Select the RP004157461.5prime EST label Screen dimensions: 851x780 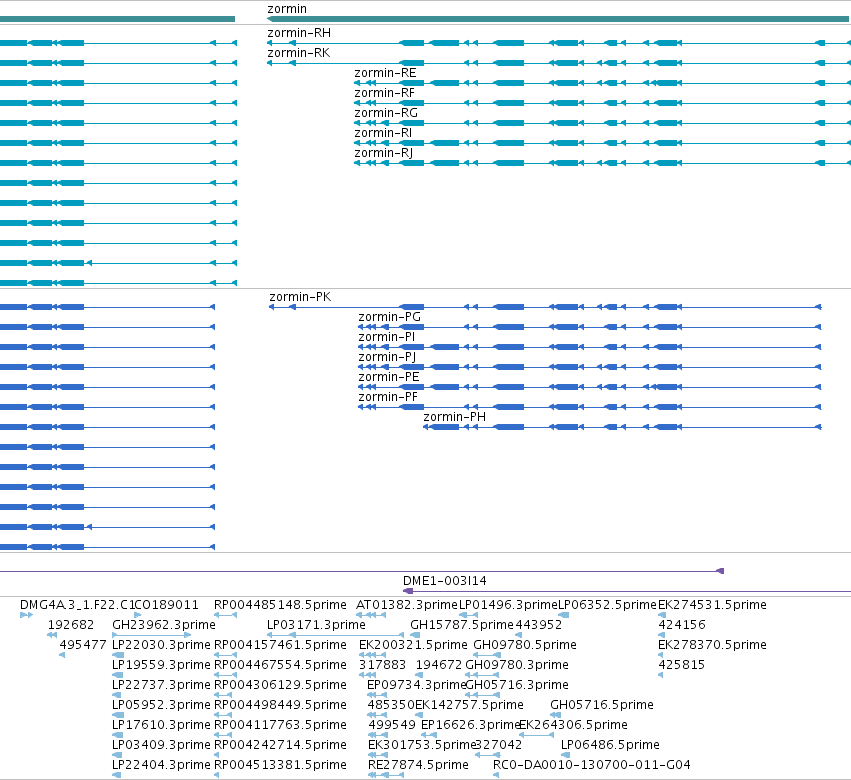tap(280, 645)
